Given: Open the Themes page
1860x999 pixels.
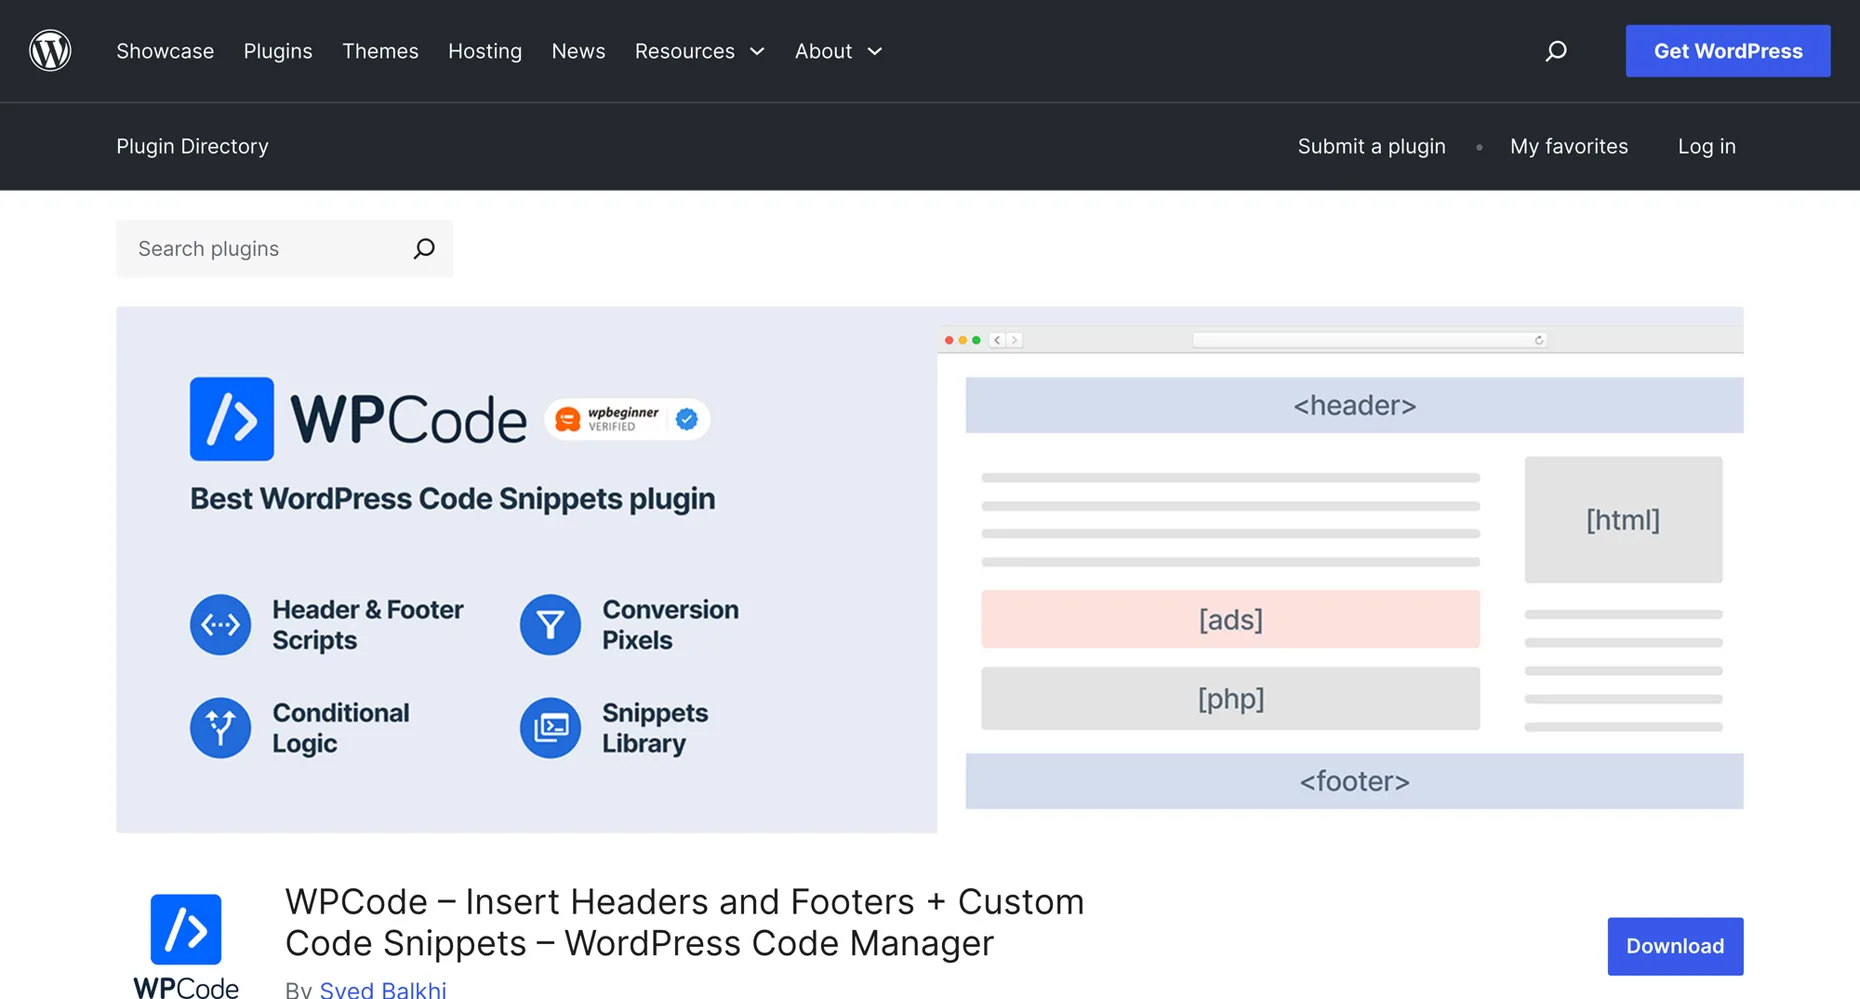Looking at the screenshot, I should [x=380, y=51].
